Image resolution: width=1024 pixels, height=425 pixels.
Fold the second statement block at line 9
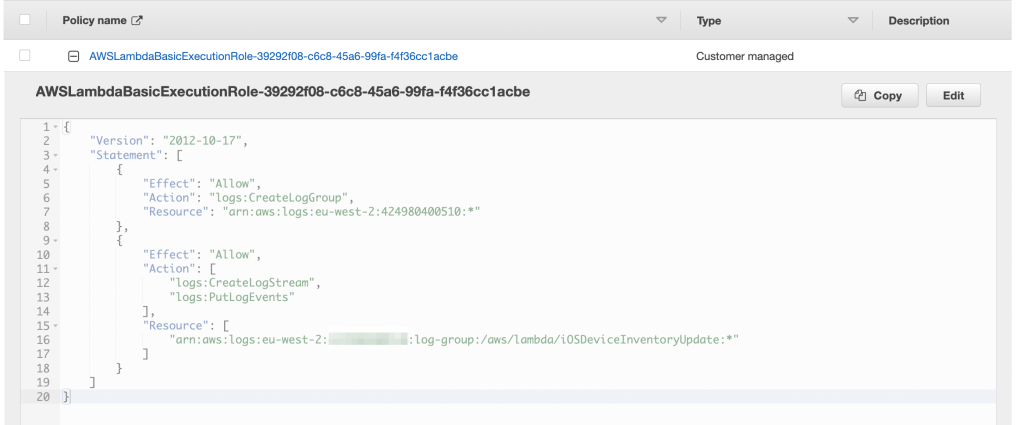tap(52, 240)
